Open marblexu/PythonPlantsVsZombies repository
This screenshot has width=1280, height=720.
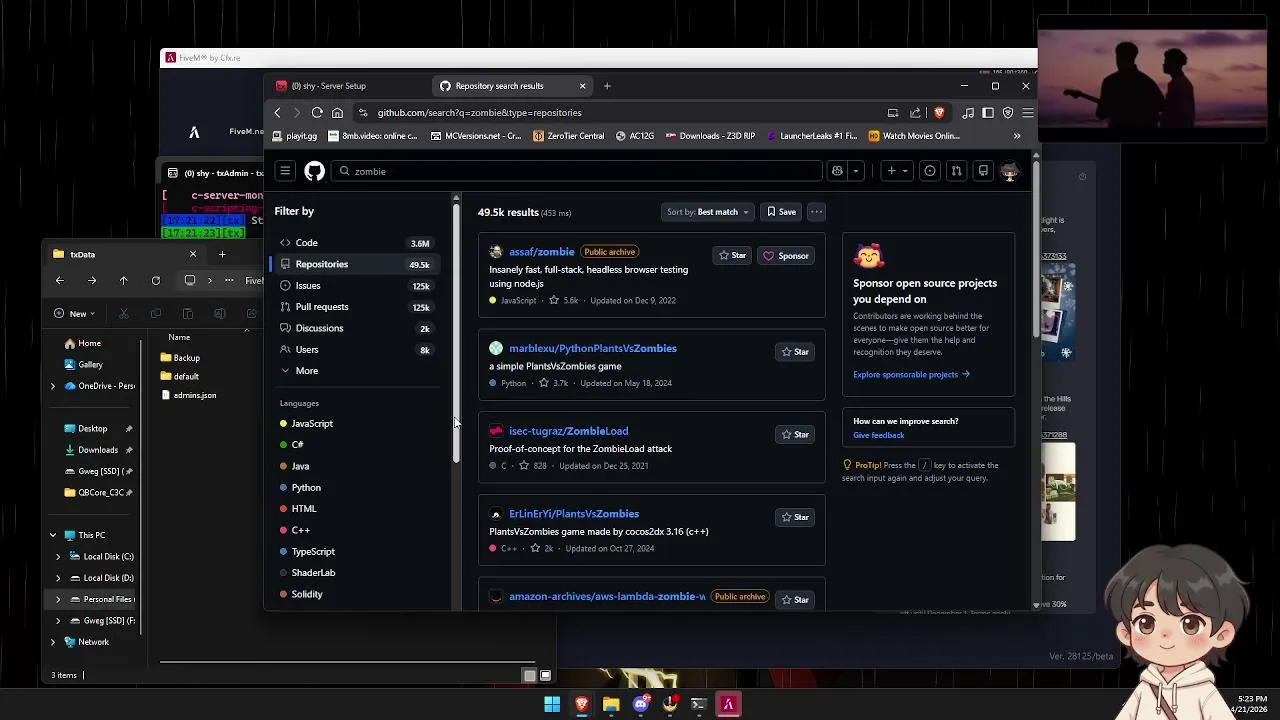click(593, 348)
